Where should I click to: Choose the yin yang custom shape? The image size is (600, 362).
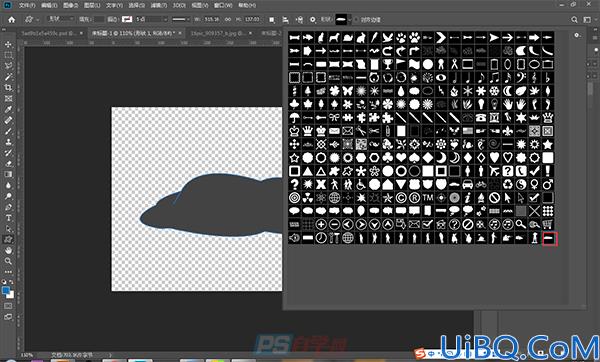coord(521,184)
